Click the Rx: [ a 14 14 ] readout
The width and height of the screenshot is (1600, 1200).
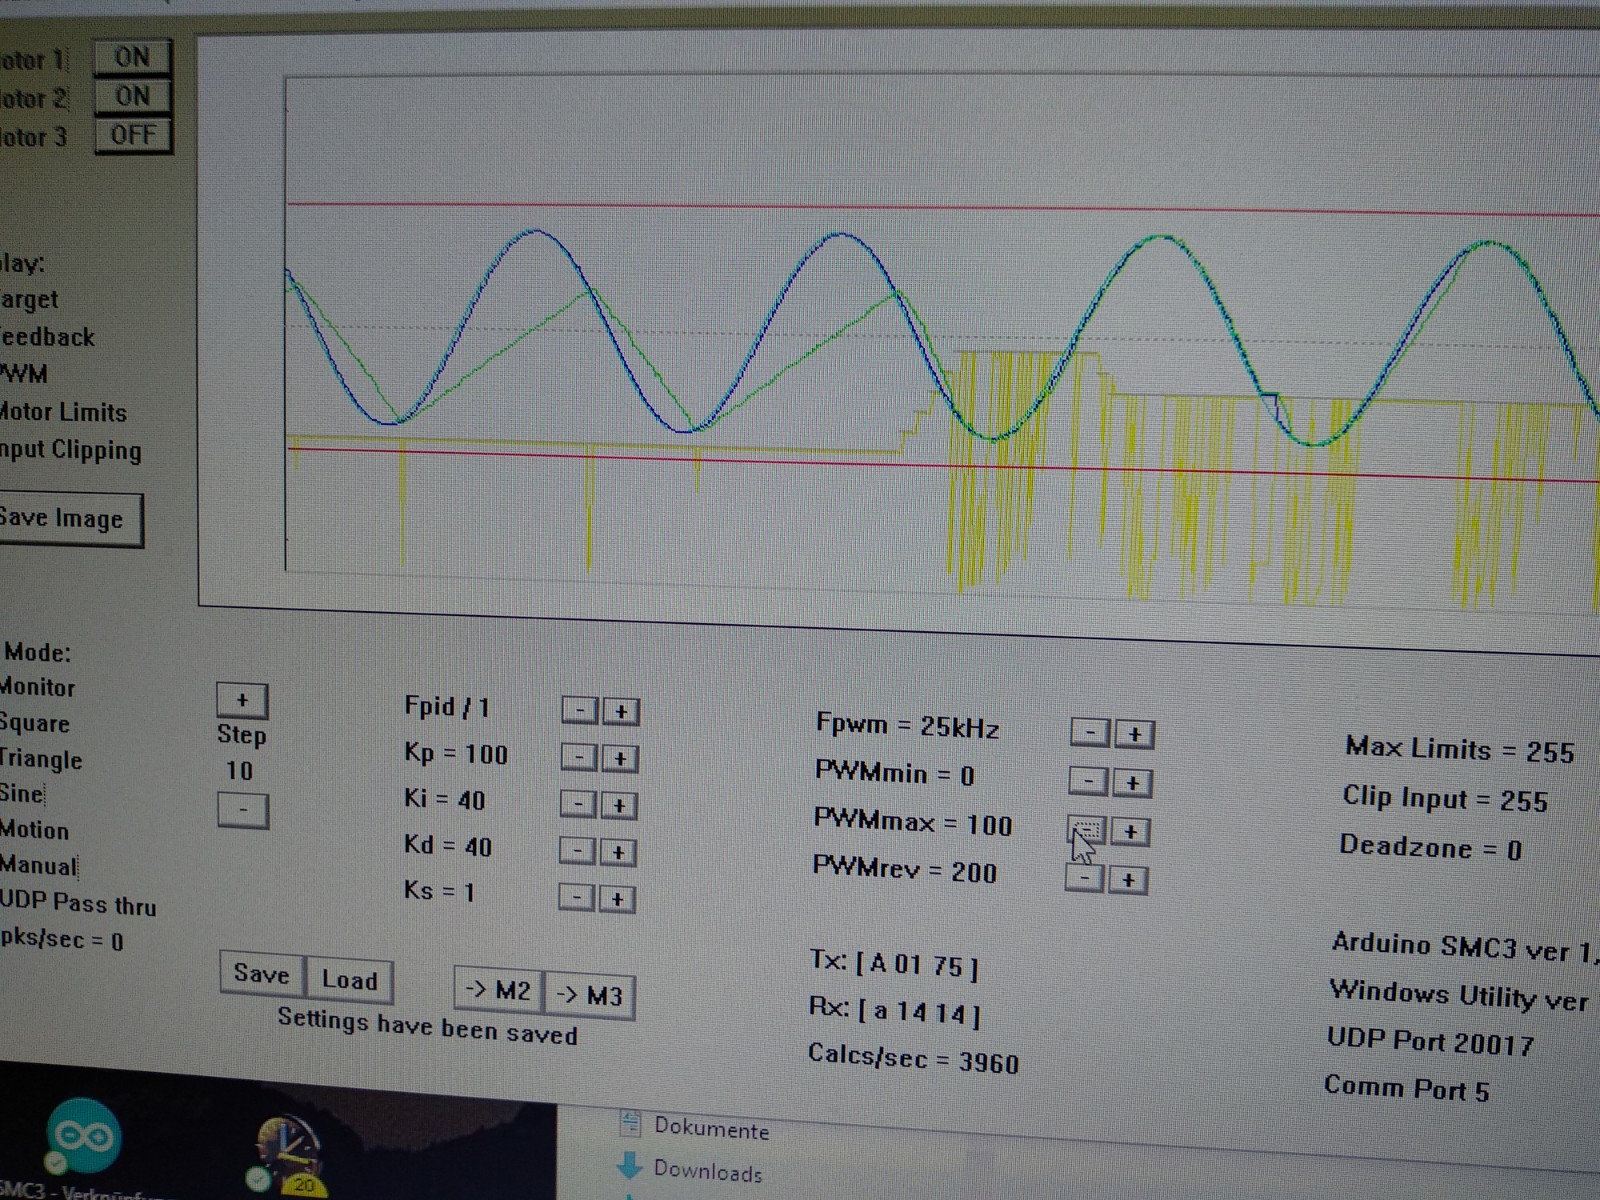[894, 1010]
